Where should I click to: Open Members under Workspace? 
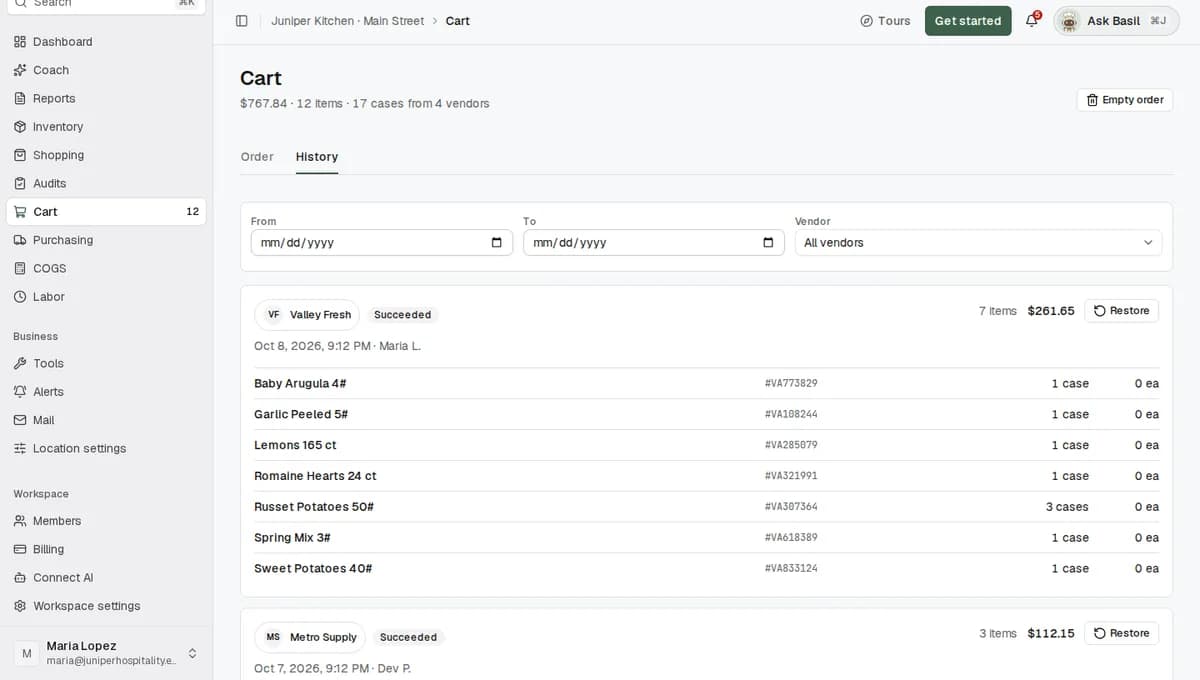click(x=106, y=521)
